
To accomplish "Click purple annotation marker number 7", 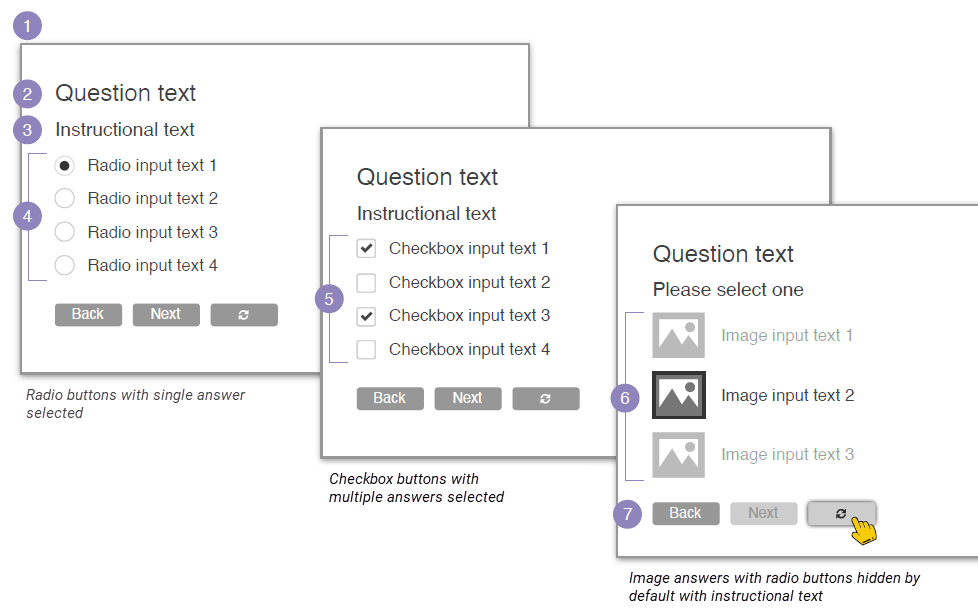I will click(x=627, y=514).
